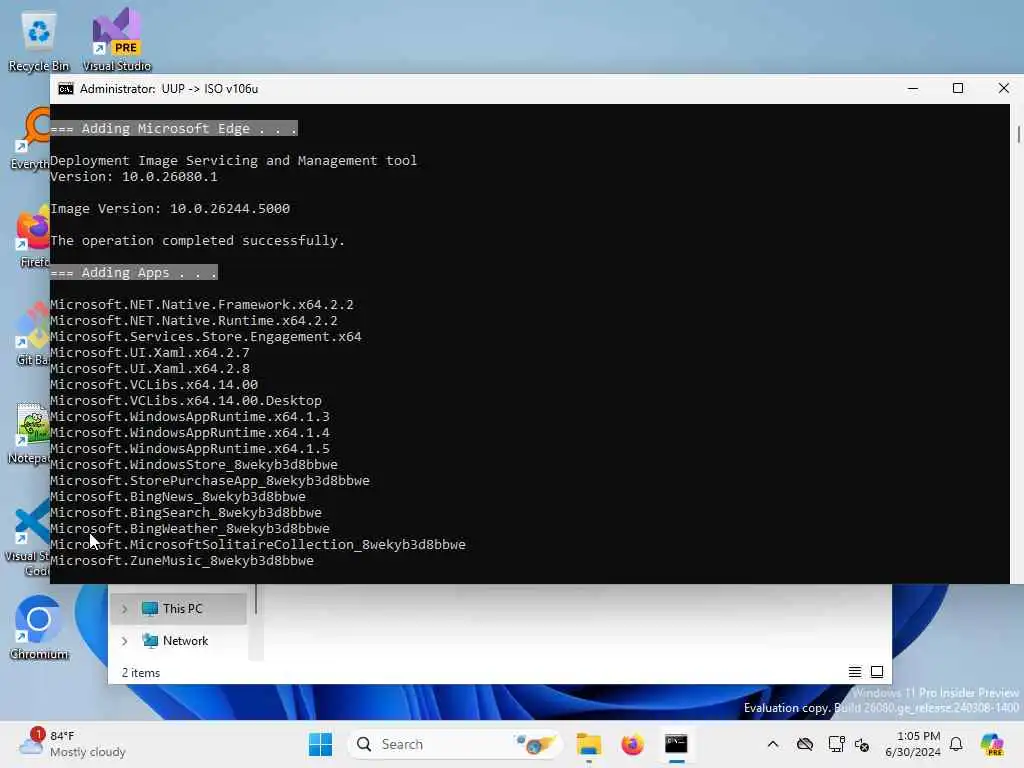Click the Image Version 10.0.26244.5000 line
The image size is (1024, 768).
point(170,208)
